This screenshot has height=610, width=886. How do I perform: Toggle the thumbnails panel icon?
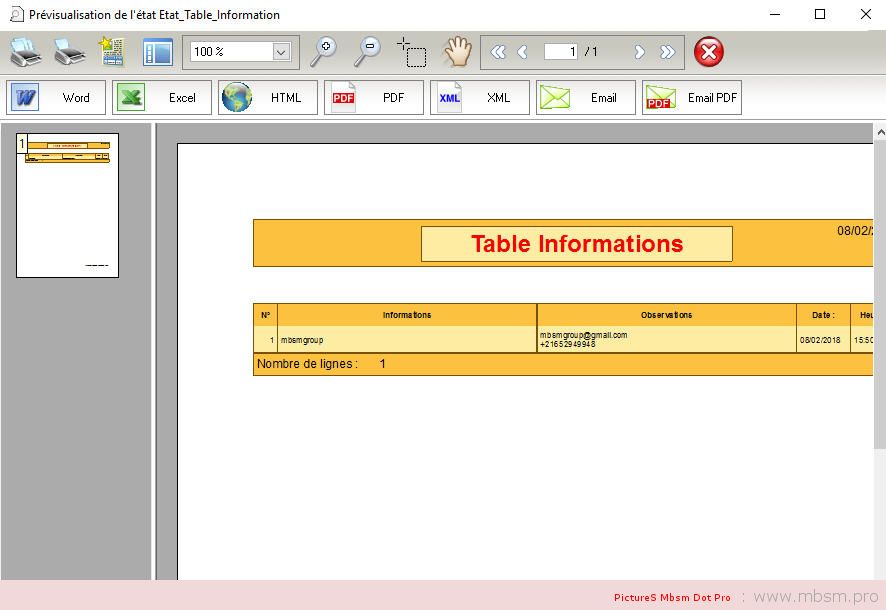pyautogui.click(x=157, y=52)
